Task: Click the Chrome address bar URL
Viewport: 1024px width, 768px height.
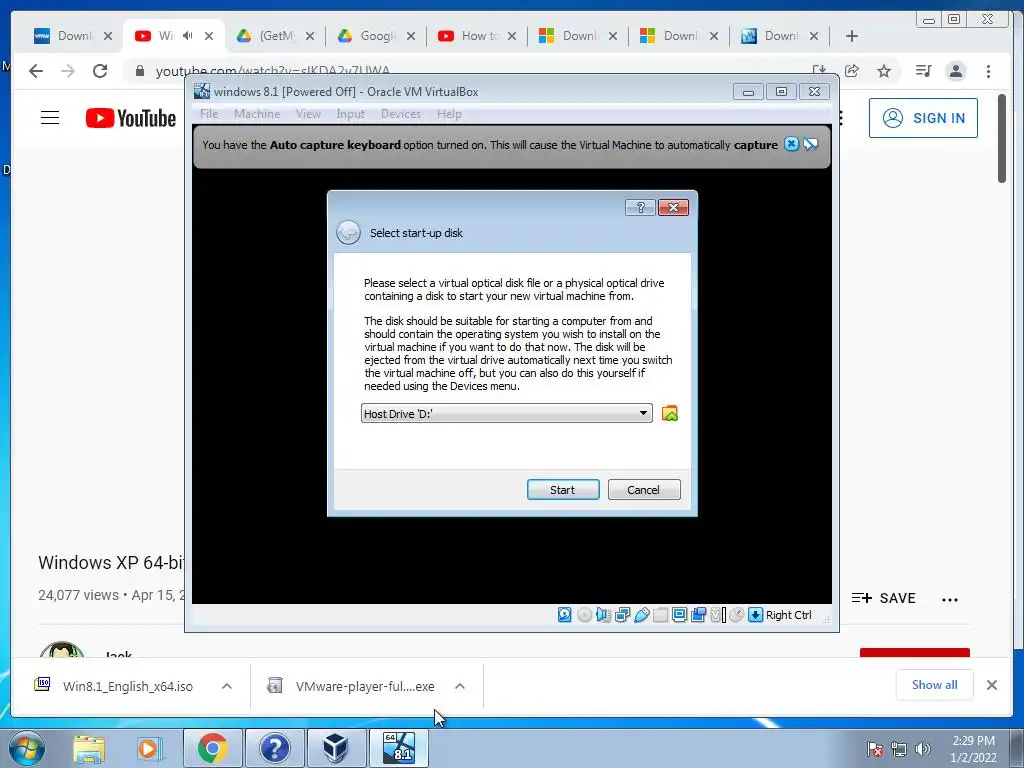Action: click(273, 71)
